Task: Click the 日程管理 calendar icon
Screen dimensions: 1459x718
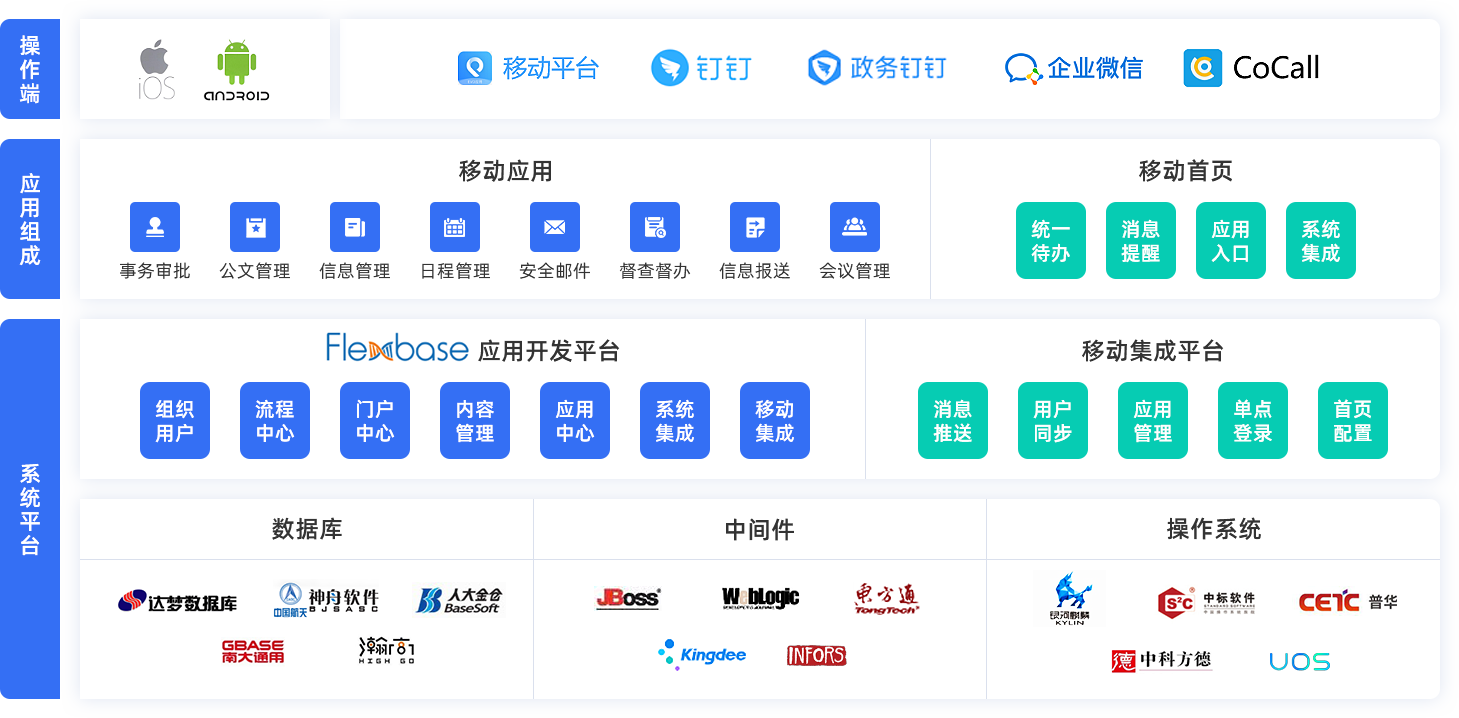Action: pyautogui.click(x=455, y=227)
